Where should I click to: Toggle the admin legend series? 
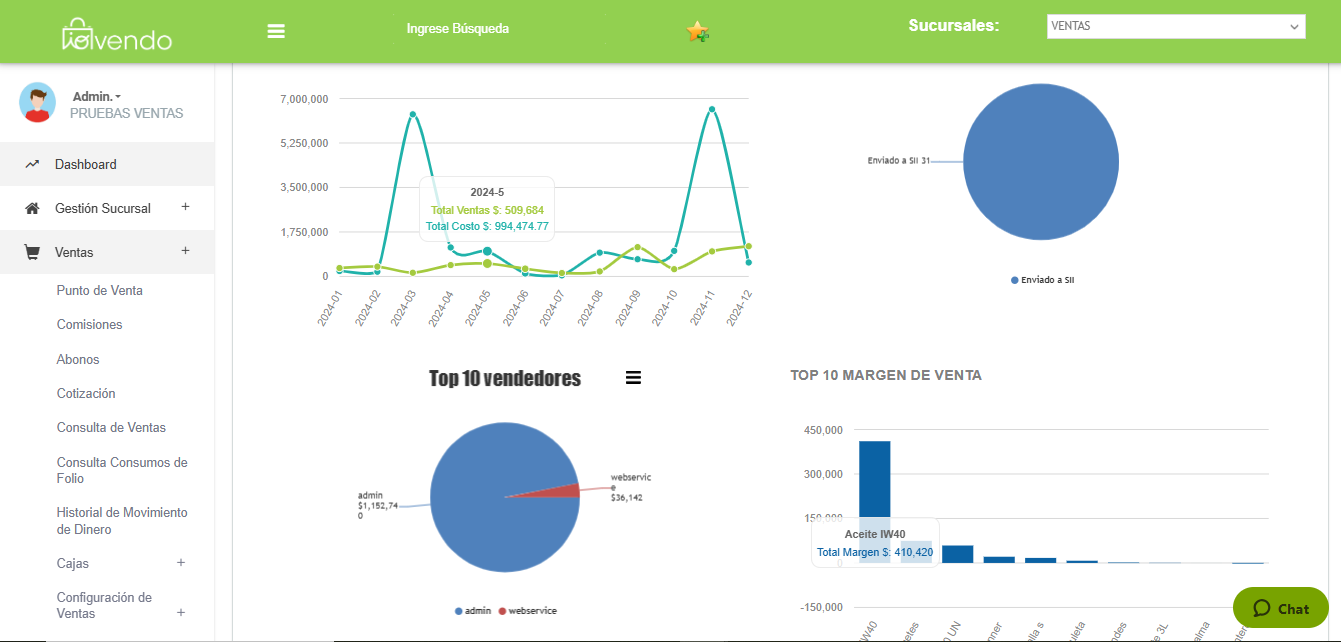pos(473,610)
